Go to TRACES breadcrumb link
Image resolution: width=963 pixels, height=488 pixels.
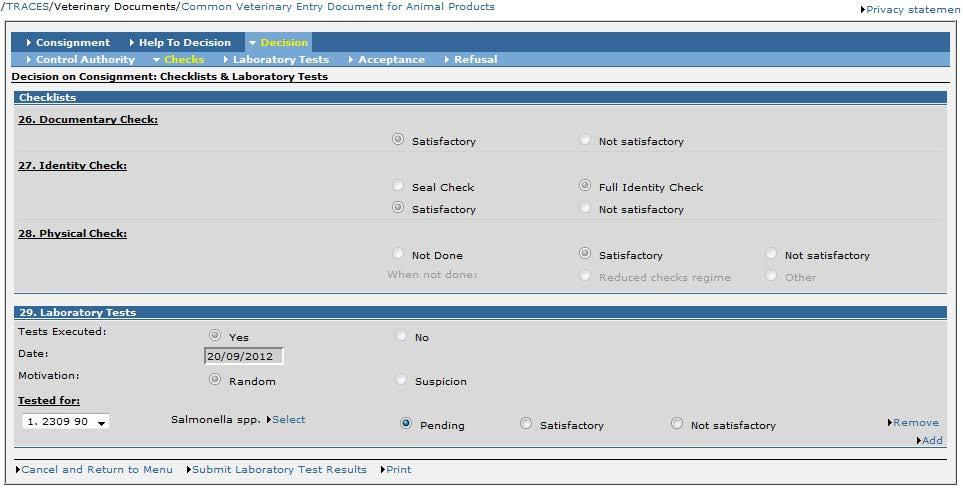[27, 7]
